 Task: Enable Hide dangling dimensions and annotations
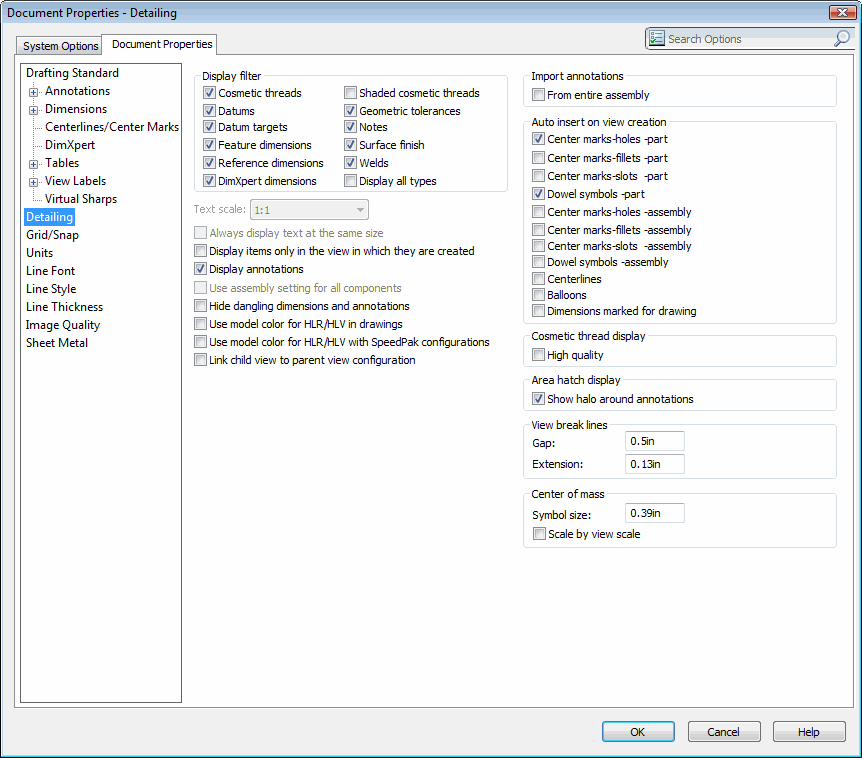200,306
